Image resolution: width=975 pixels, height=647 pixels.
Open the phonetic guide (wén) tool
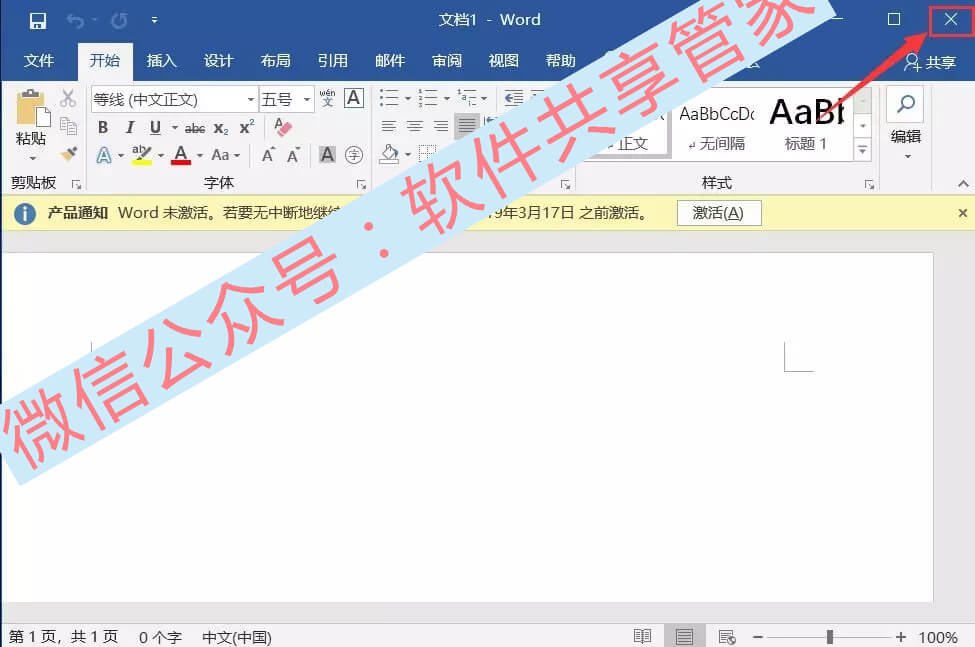click(327, 98)
